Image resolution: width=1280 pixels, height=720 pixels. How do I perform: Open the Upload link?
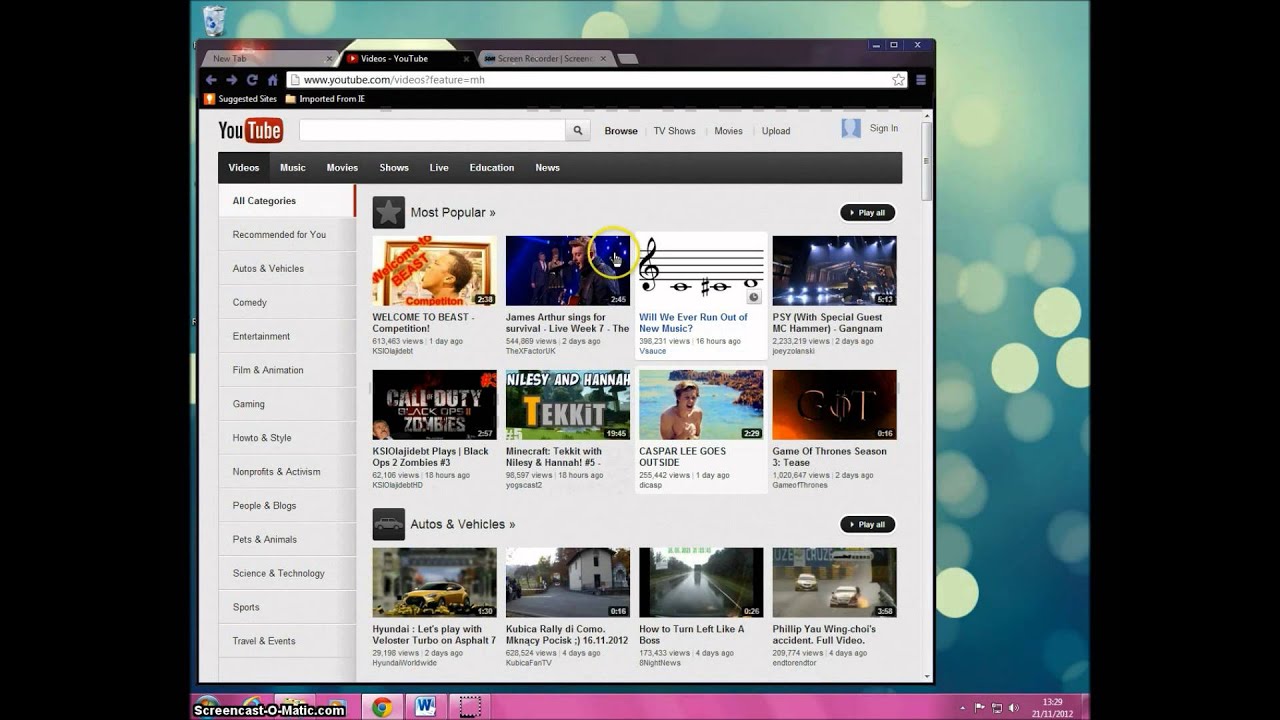[x=776, y=131]
